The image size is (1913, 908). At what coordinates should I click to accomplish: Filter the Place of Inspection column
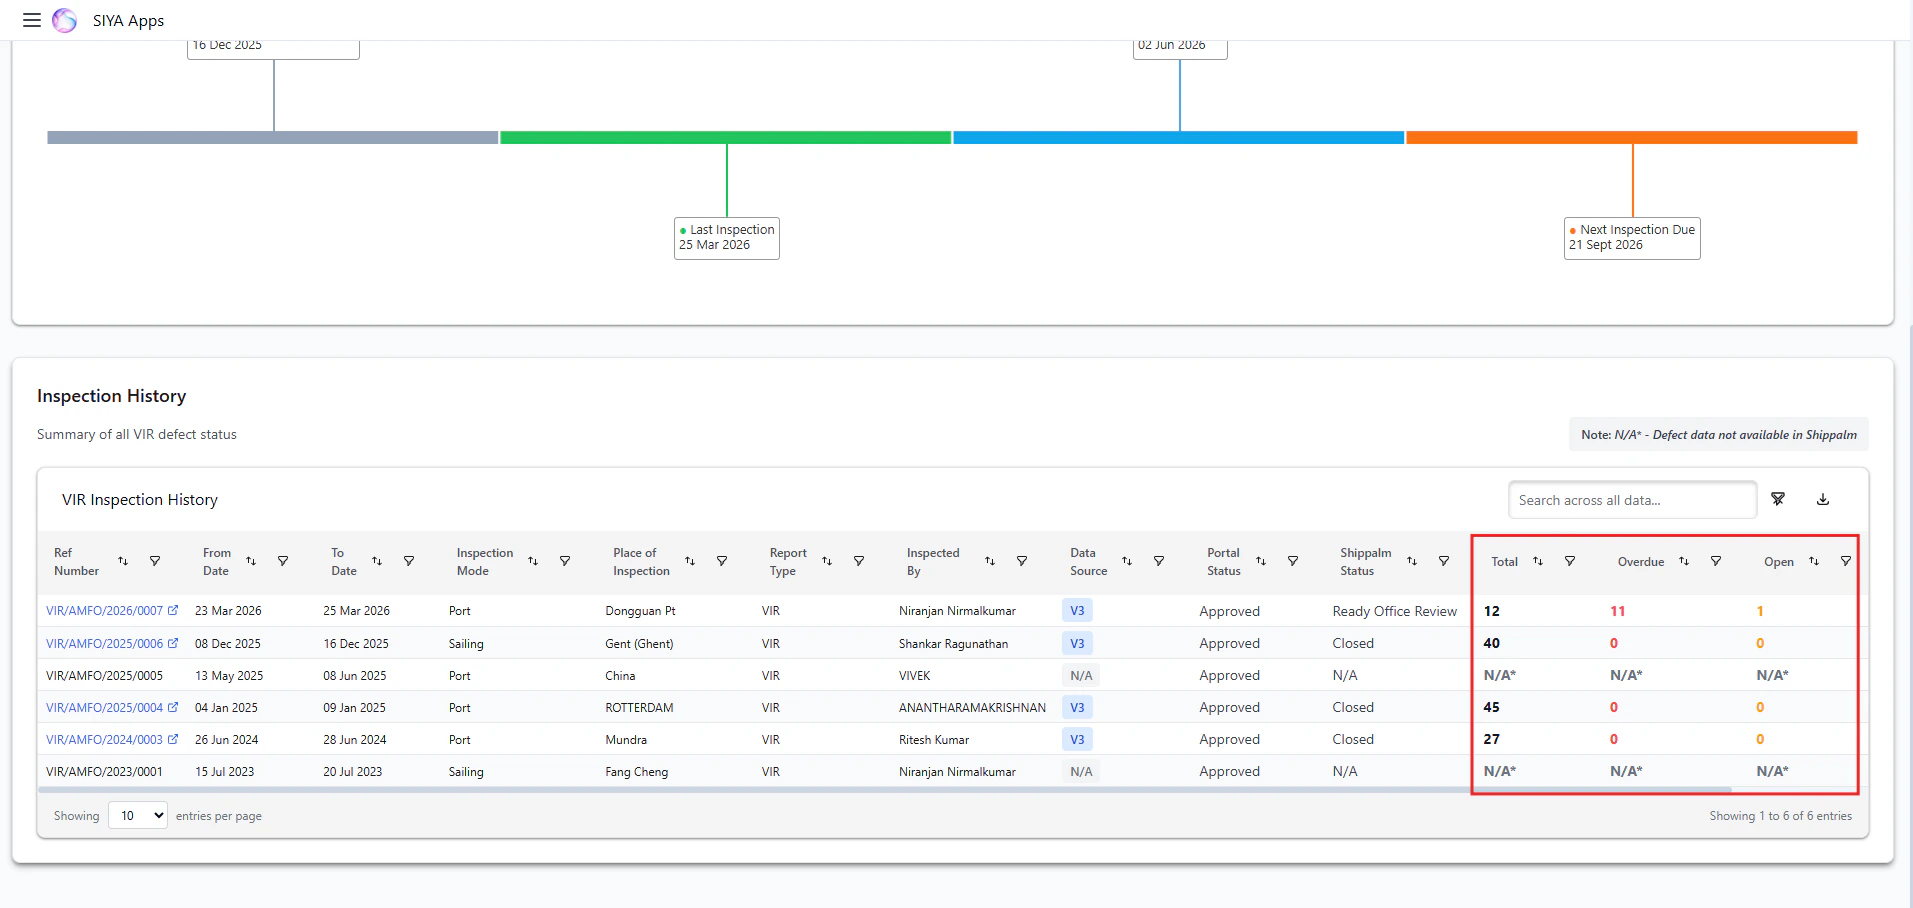(x=722, y=561)
